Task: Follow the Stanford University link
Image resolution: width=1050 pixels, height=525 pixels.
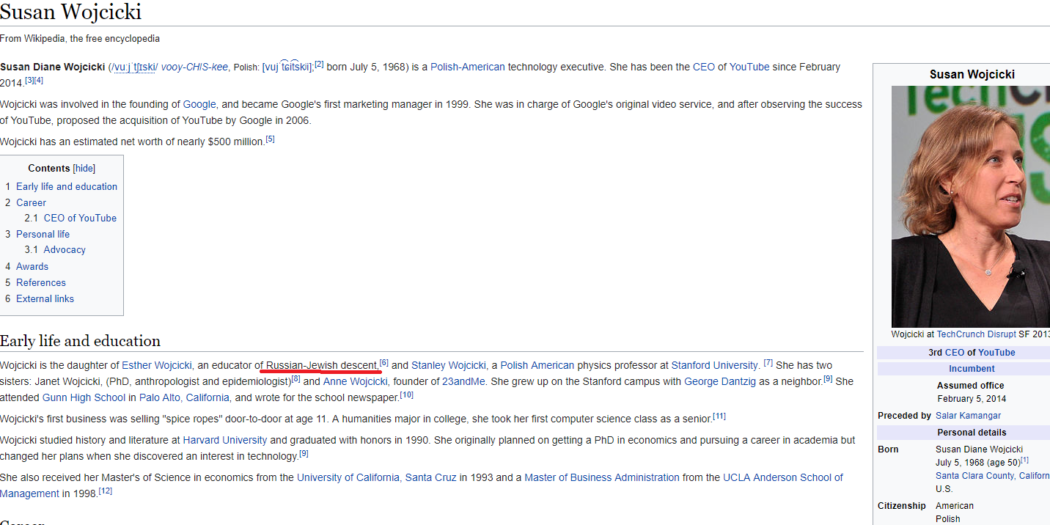Action: (714, 365)
